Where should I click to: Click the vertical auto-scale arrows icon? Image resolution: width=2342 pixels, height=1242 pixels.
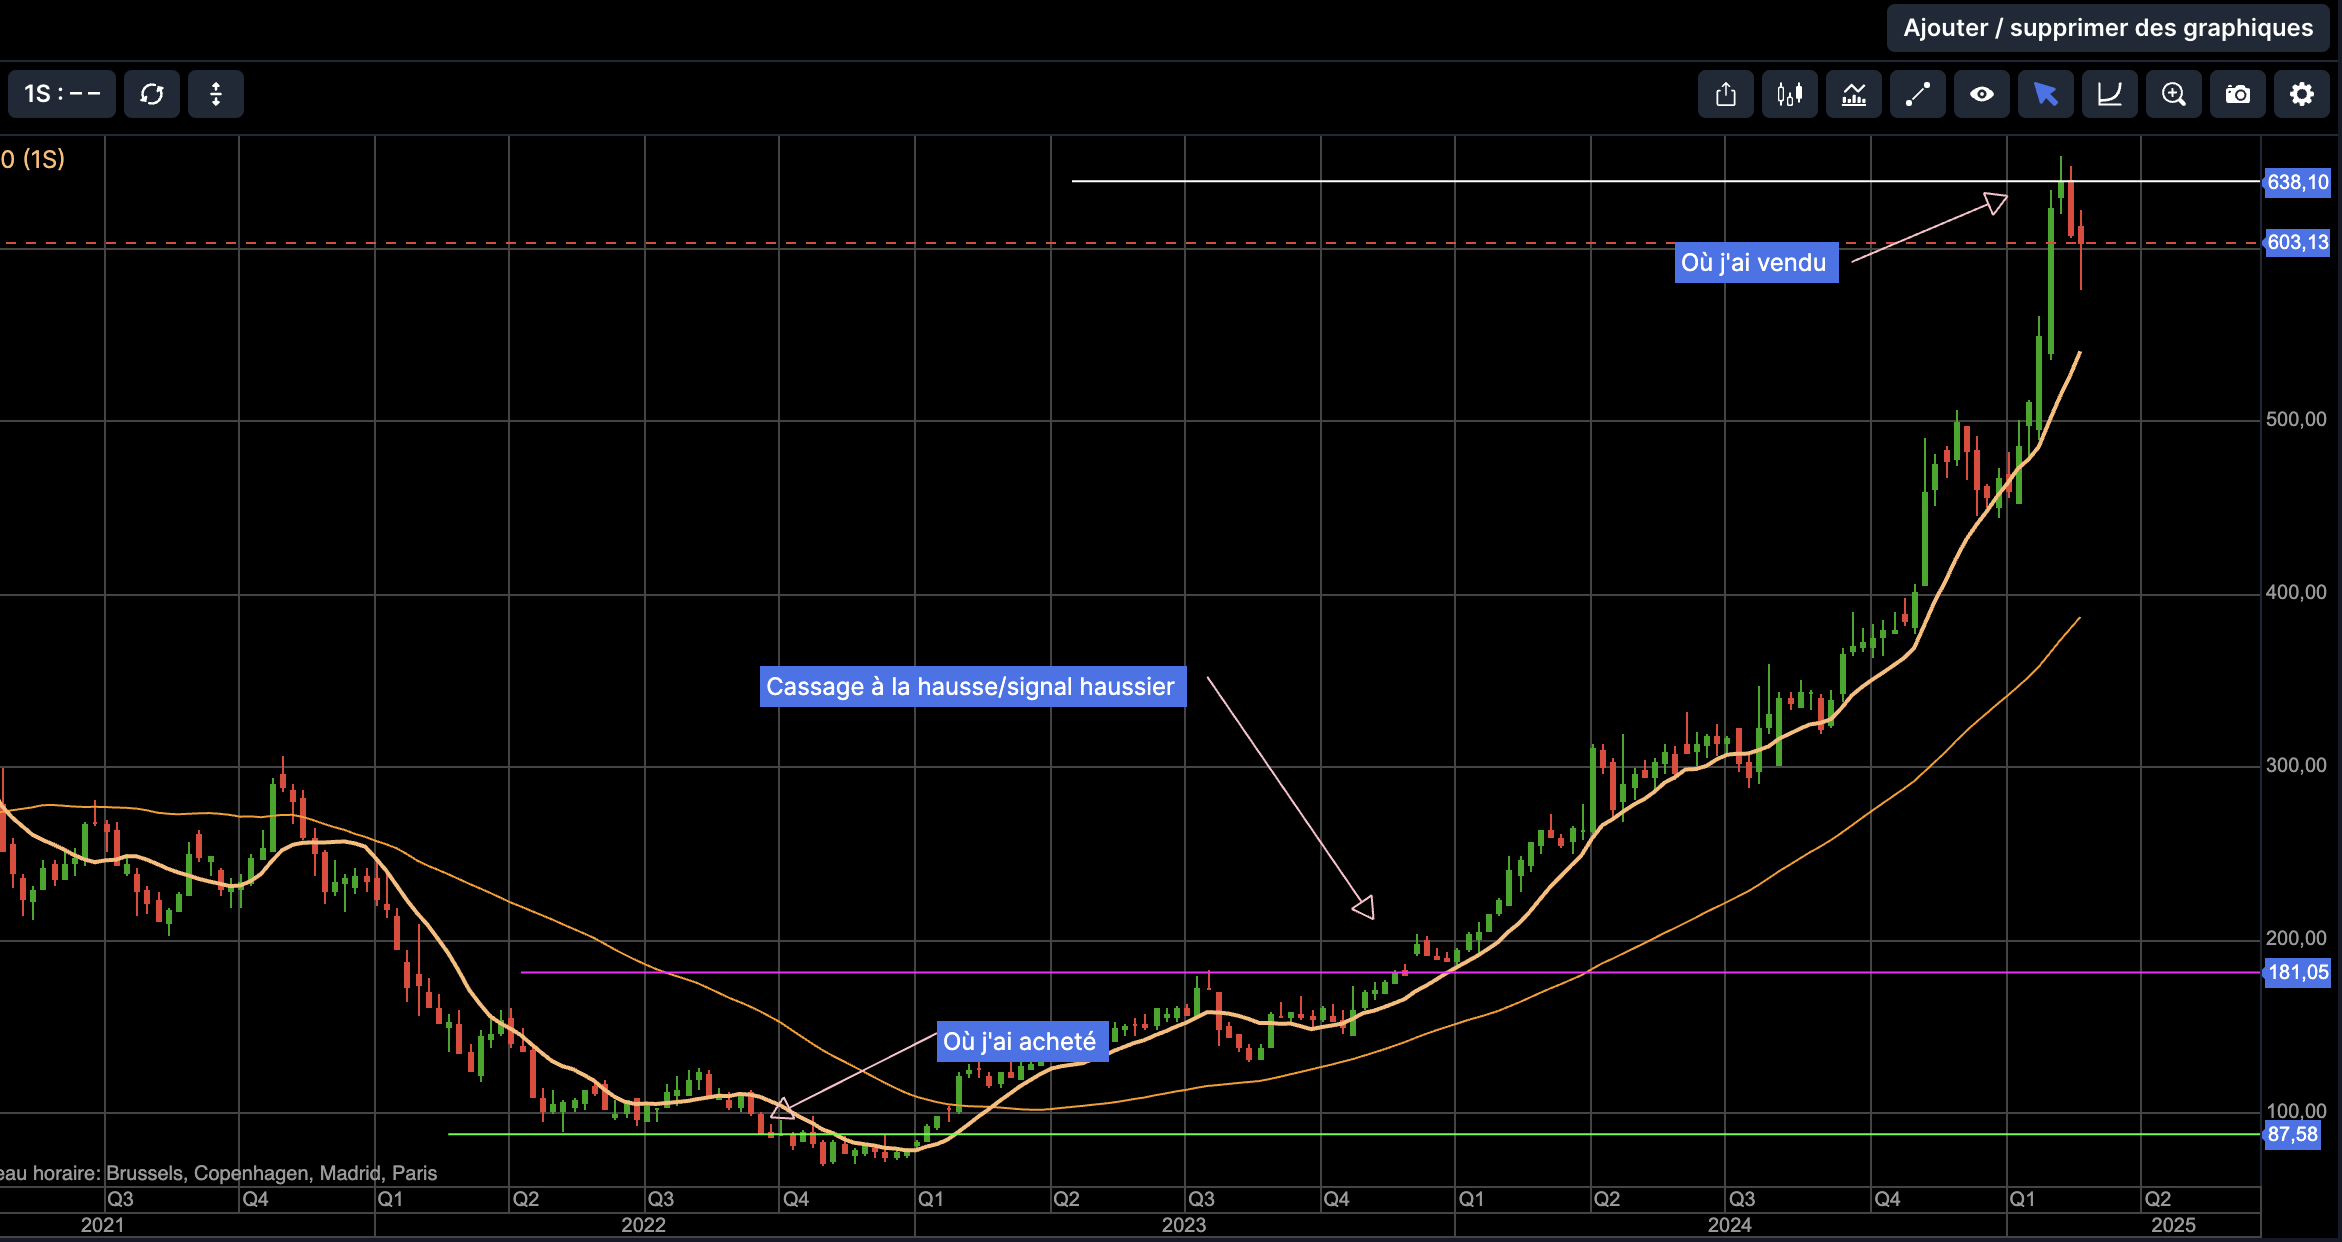pyautogui.click(x=215, y=94)
